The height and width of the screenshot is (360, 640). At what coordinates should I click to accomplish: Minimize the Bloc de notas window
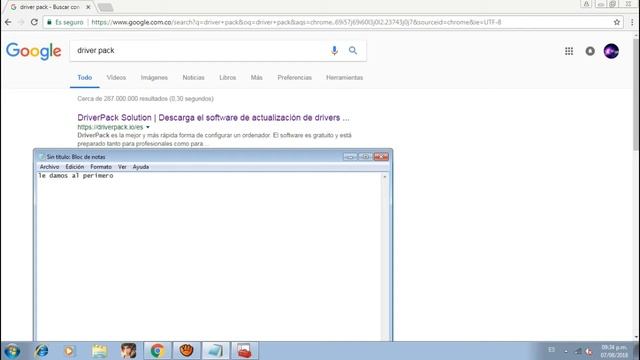[x=350, y=157]
